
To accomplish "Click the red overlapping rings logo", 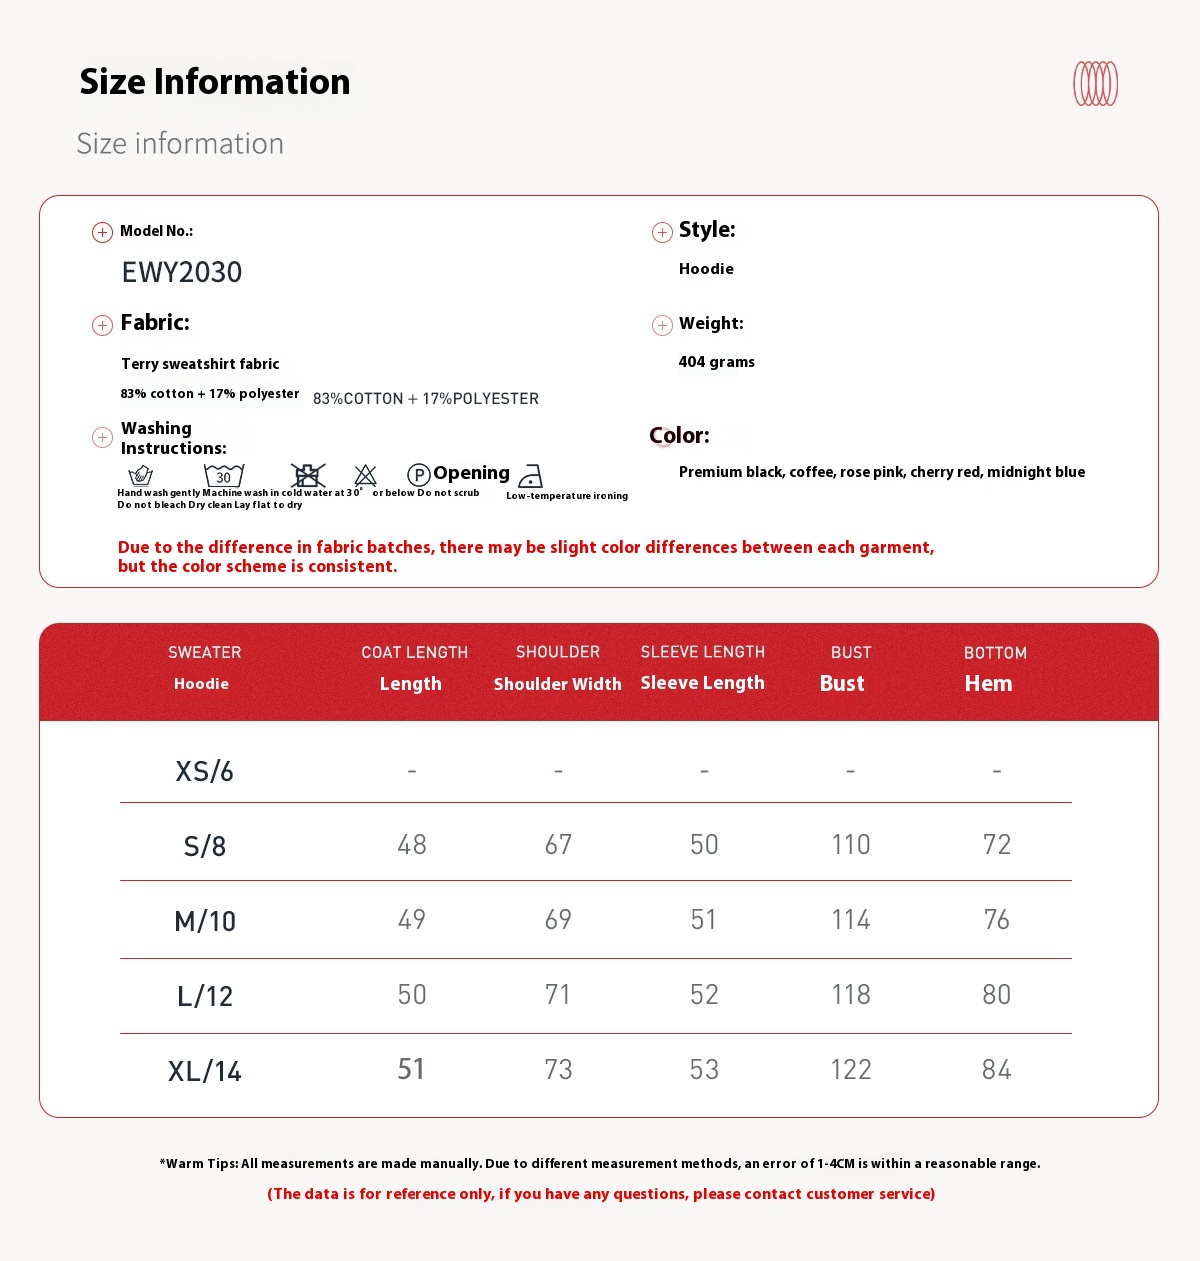I will point(1095,83).
